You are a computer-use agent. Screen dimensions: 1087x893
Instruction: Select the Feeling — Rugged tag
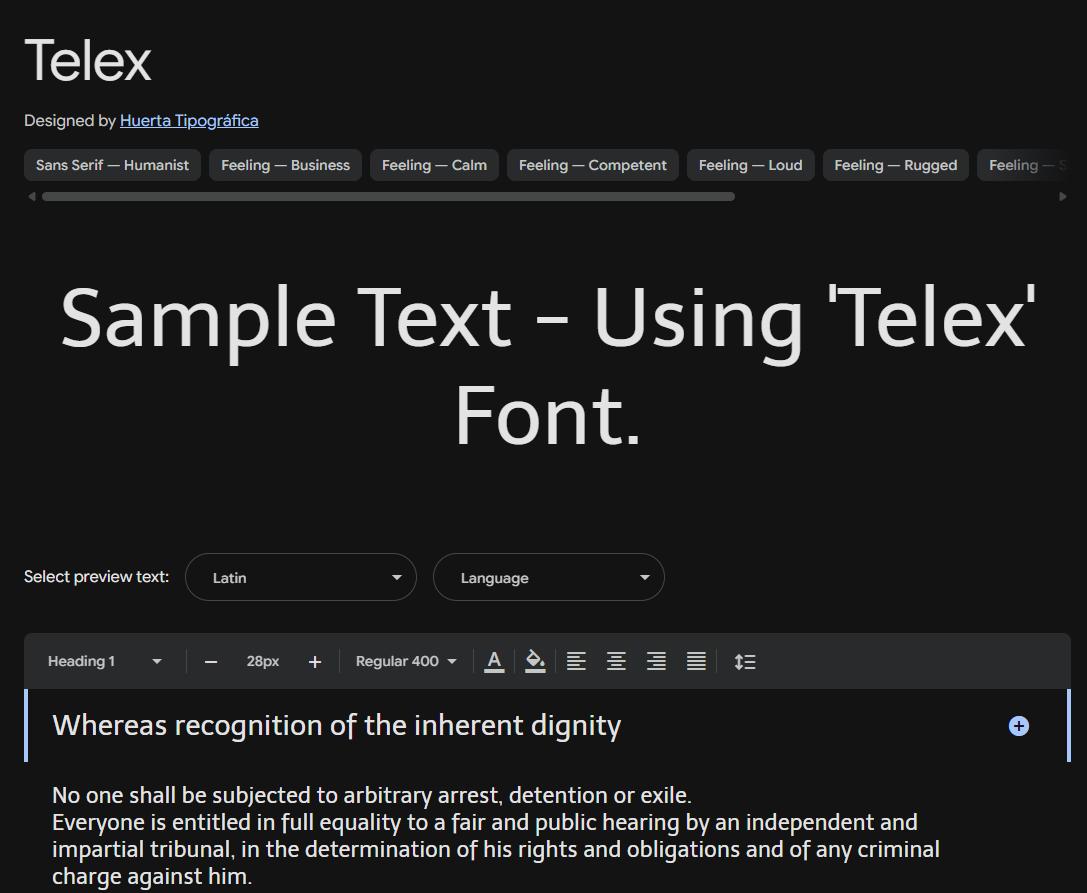[x=896, y=165]
